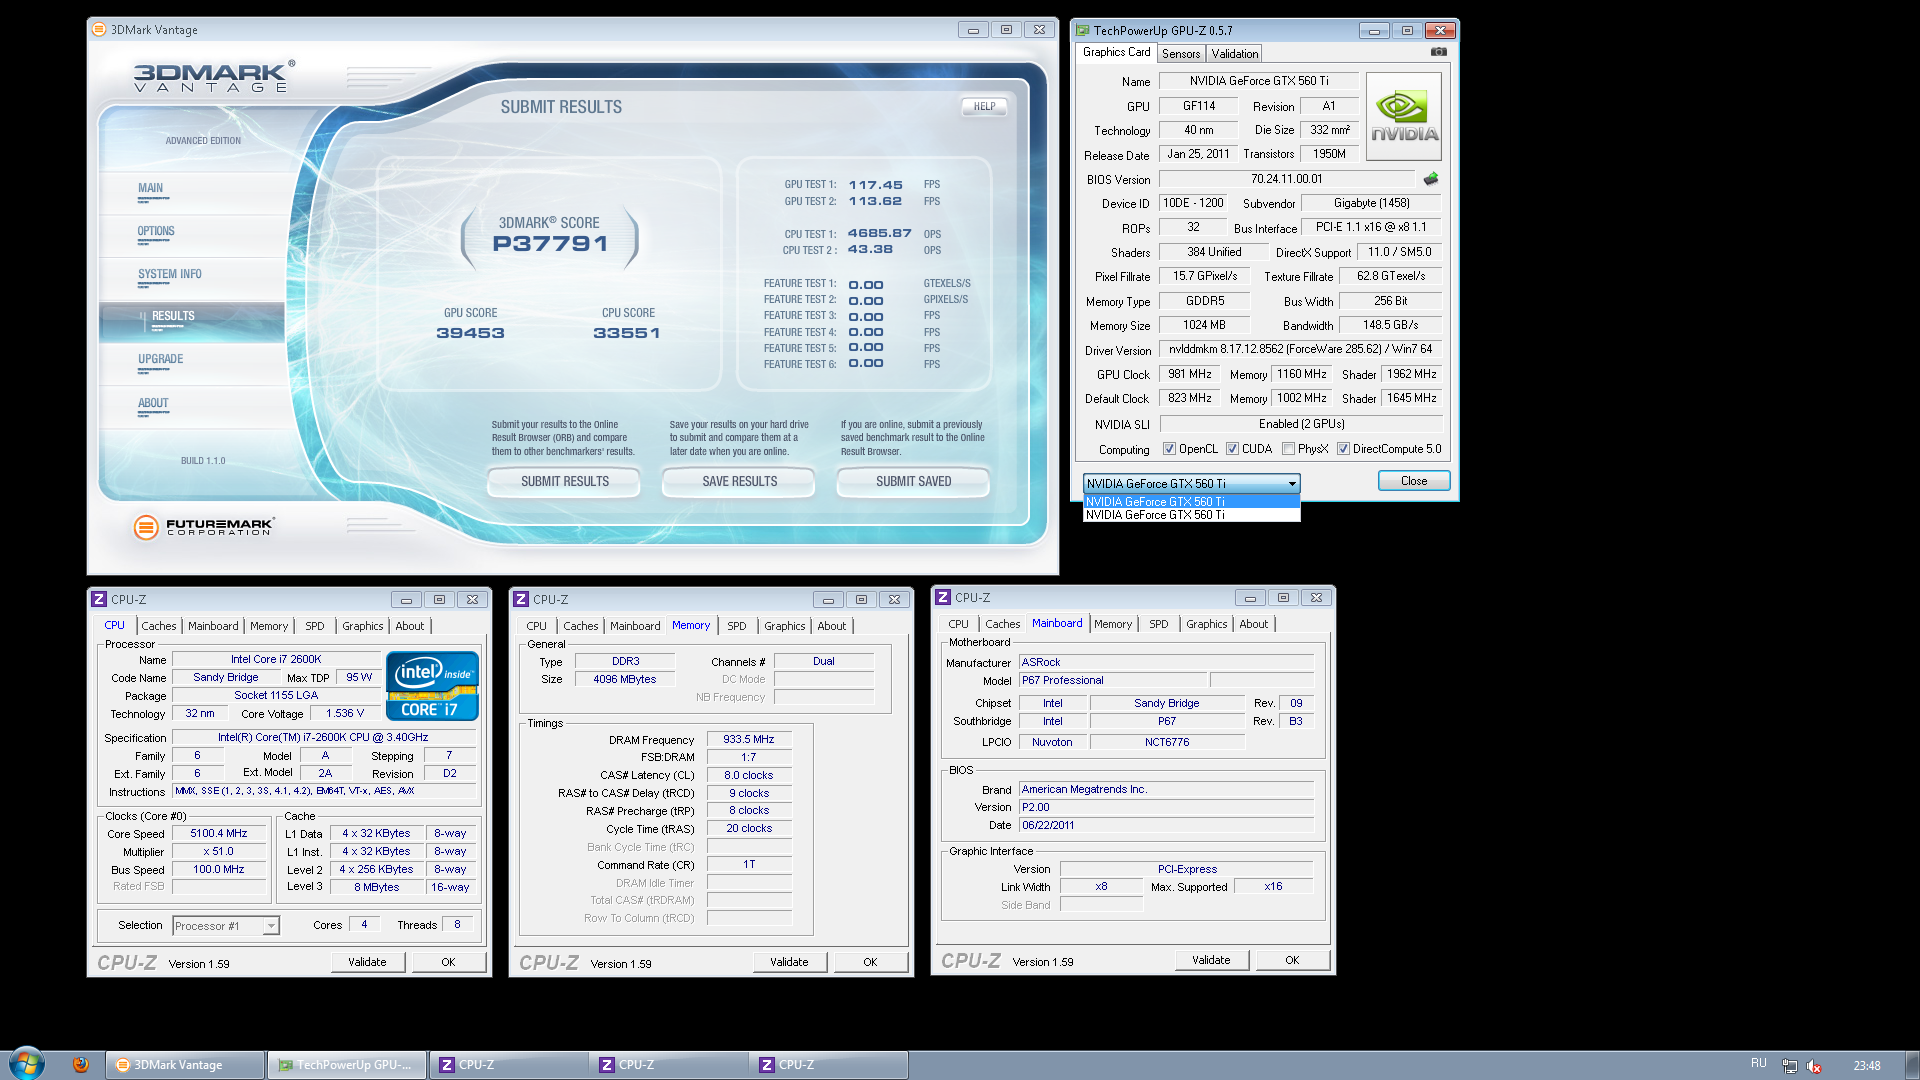Toggle the CUDA checkbox in GPU-Z

(1233, 449)
